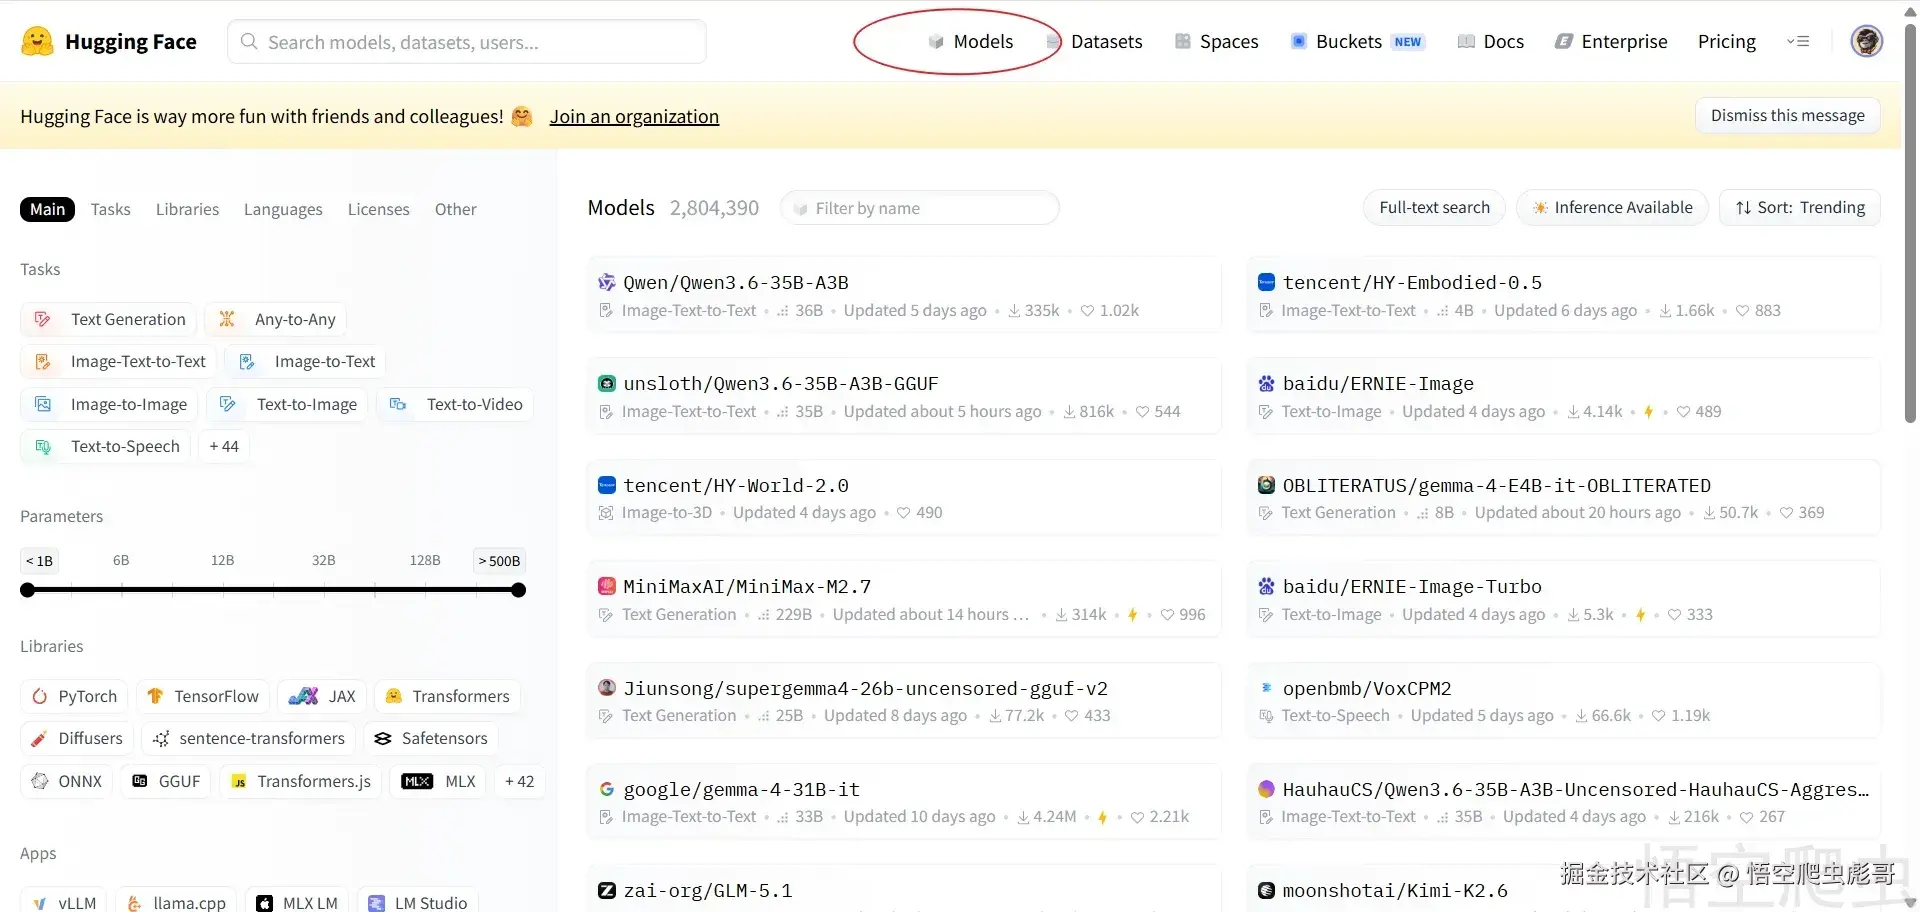Click the Spaces icon in the navbar
Image resolution: width=1920 pixels, height=912 pixels.
pyautogui.click(x=1183, y=41)
